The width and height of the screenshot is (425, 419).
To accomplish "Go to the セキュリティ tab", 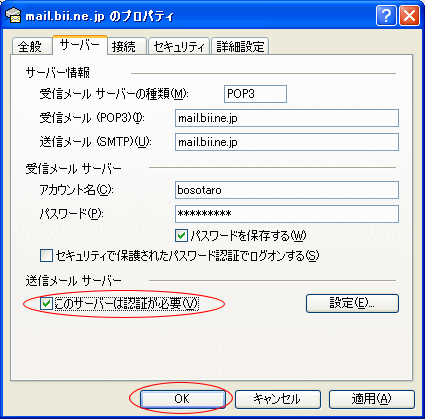I will 179,46.
